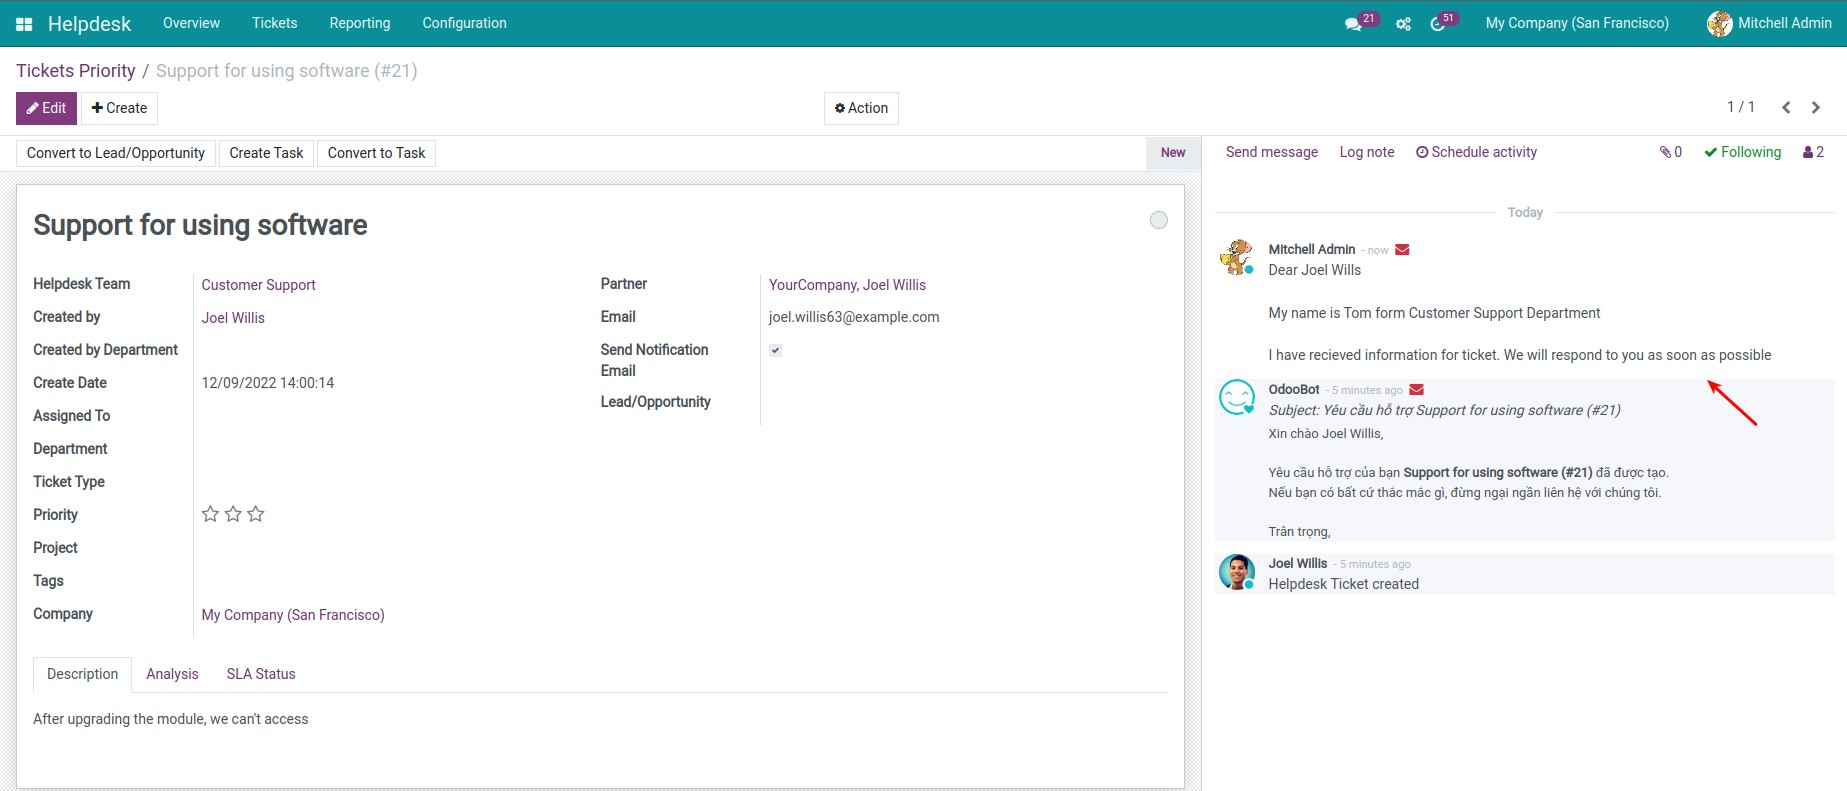Image resolution: width=1847 pixels, height=791 pixels.
Task: Go to the previous record arrow
Action: [1786, 107]
